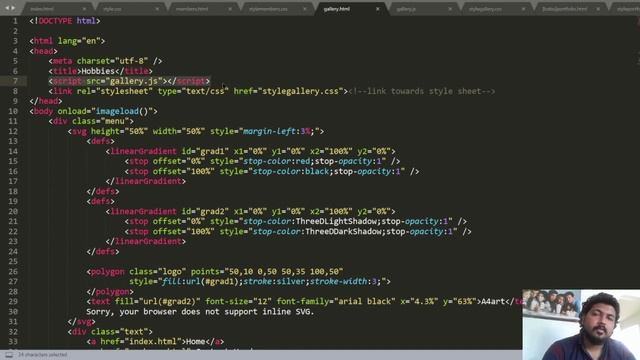Click the closing polygon tag
Image resolution: width=640 pixels, height=360 pixels.
(x=110, y=291)
